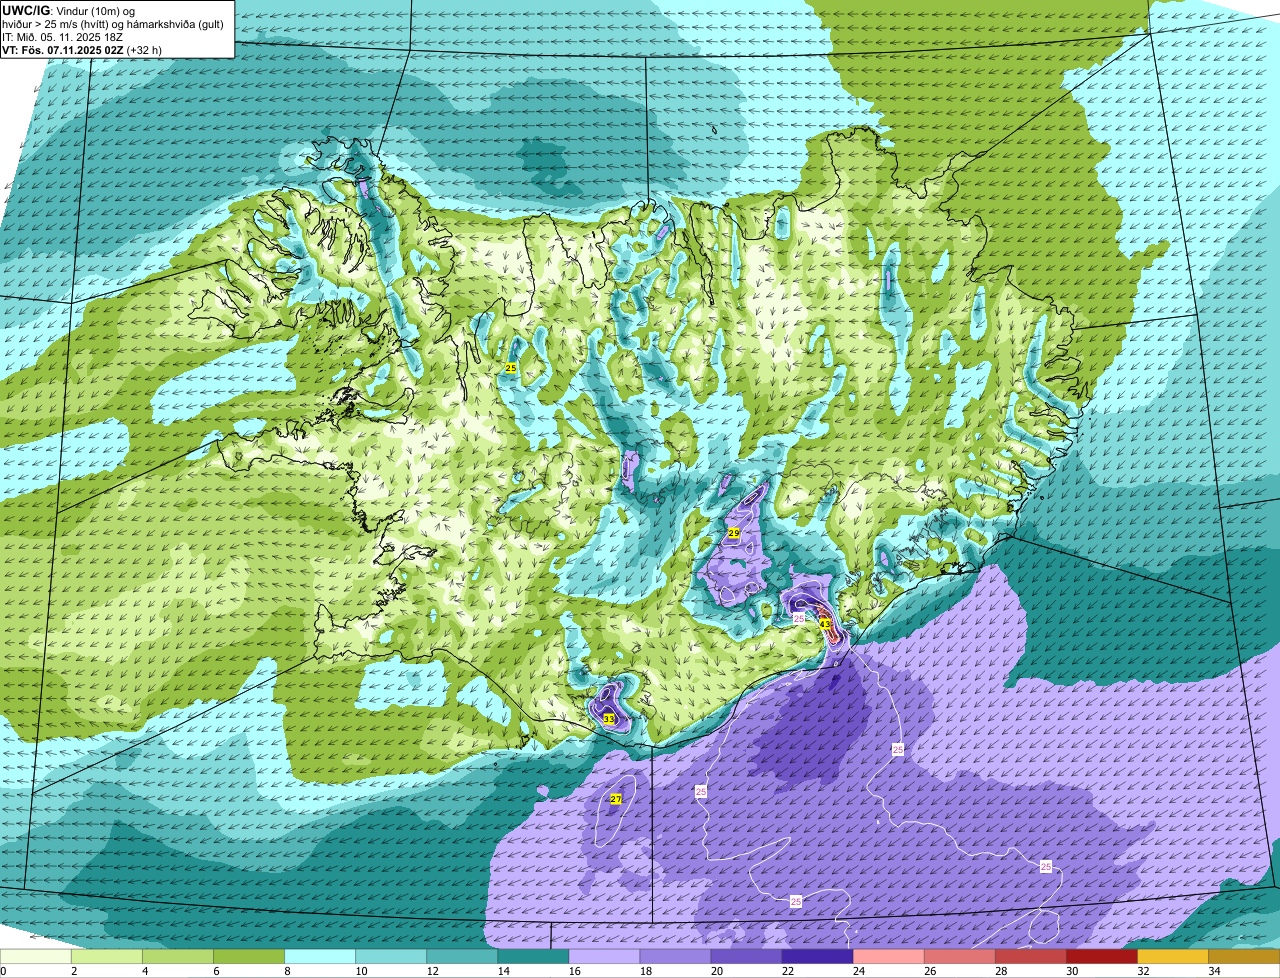Select the 14–16 m/s dark teal legend swatch
Viewport: 1280px width, 978px height.
(x=533, y=957)
